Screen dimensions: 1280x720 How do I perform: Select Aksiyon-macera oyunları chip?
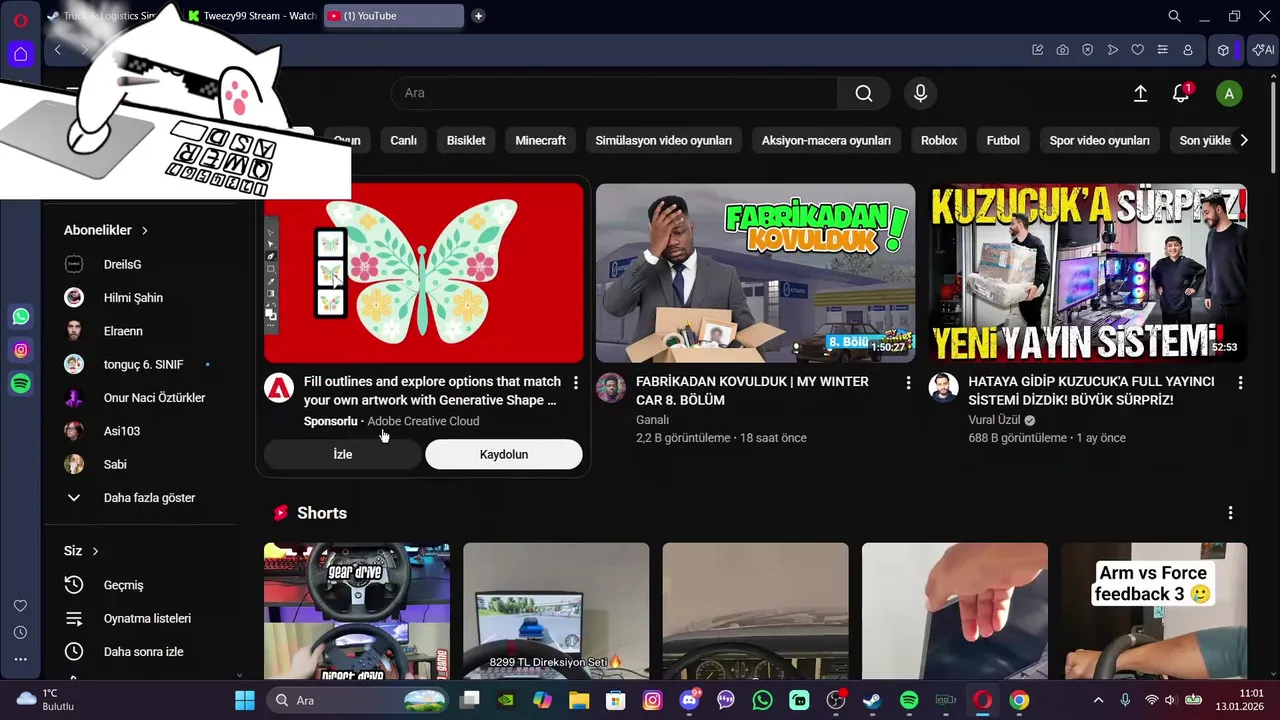point(826,141)
